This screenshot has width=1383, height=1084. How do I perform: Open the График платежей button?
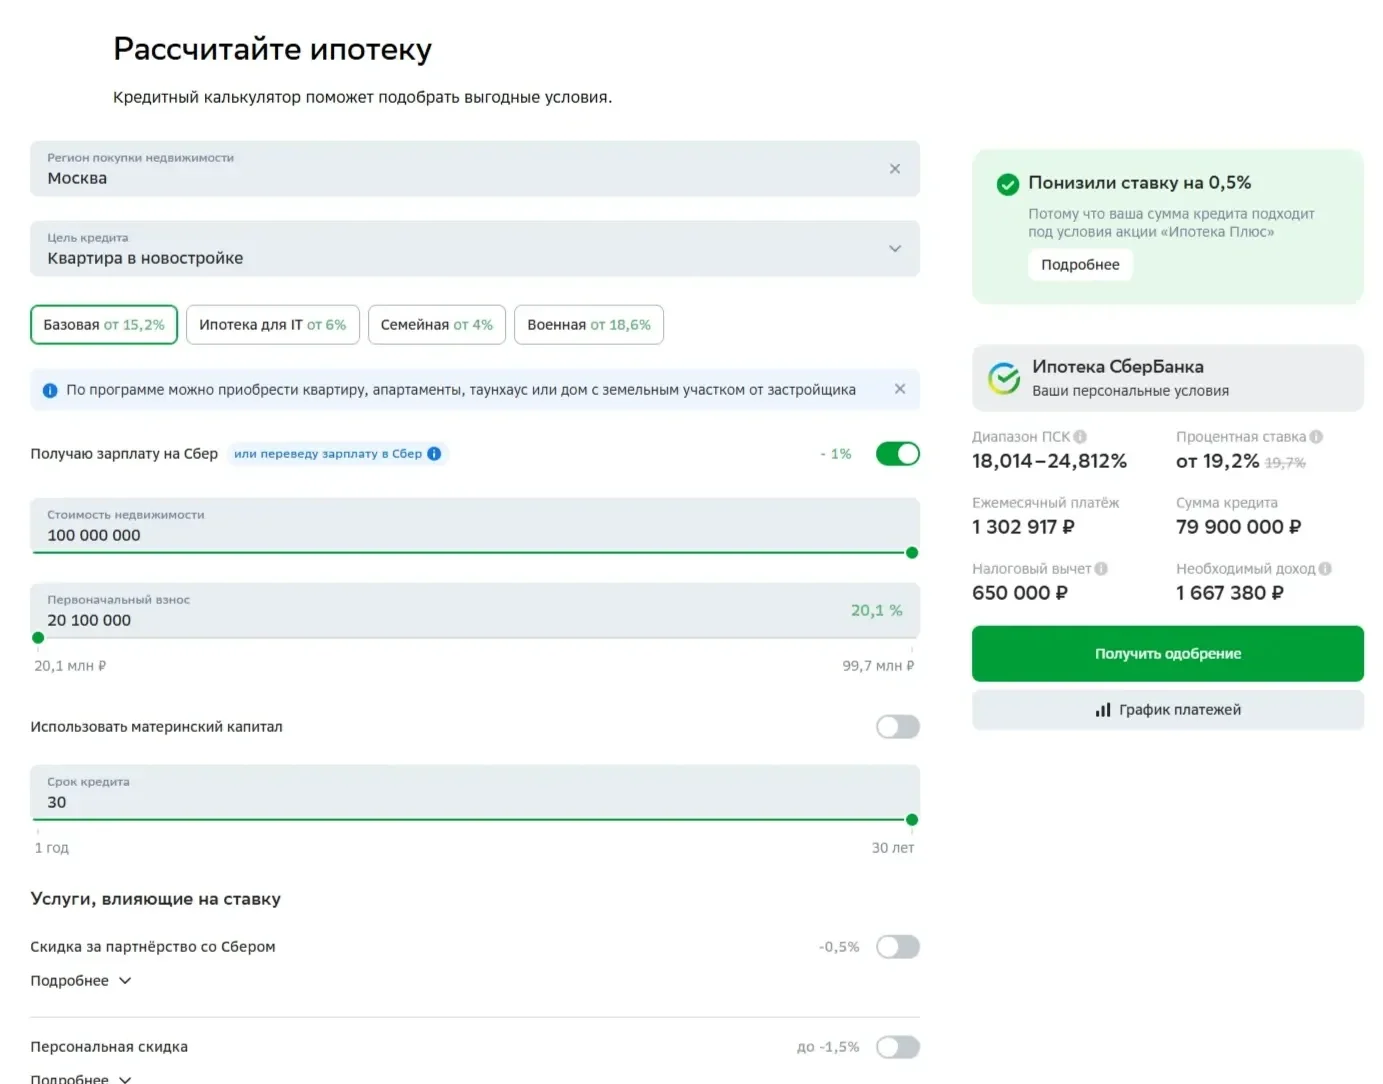pyautogui.click(x=1168, y=710)
